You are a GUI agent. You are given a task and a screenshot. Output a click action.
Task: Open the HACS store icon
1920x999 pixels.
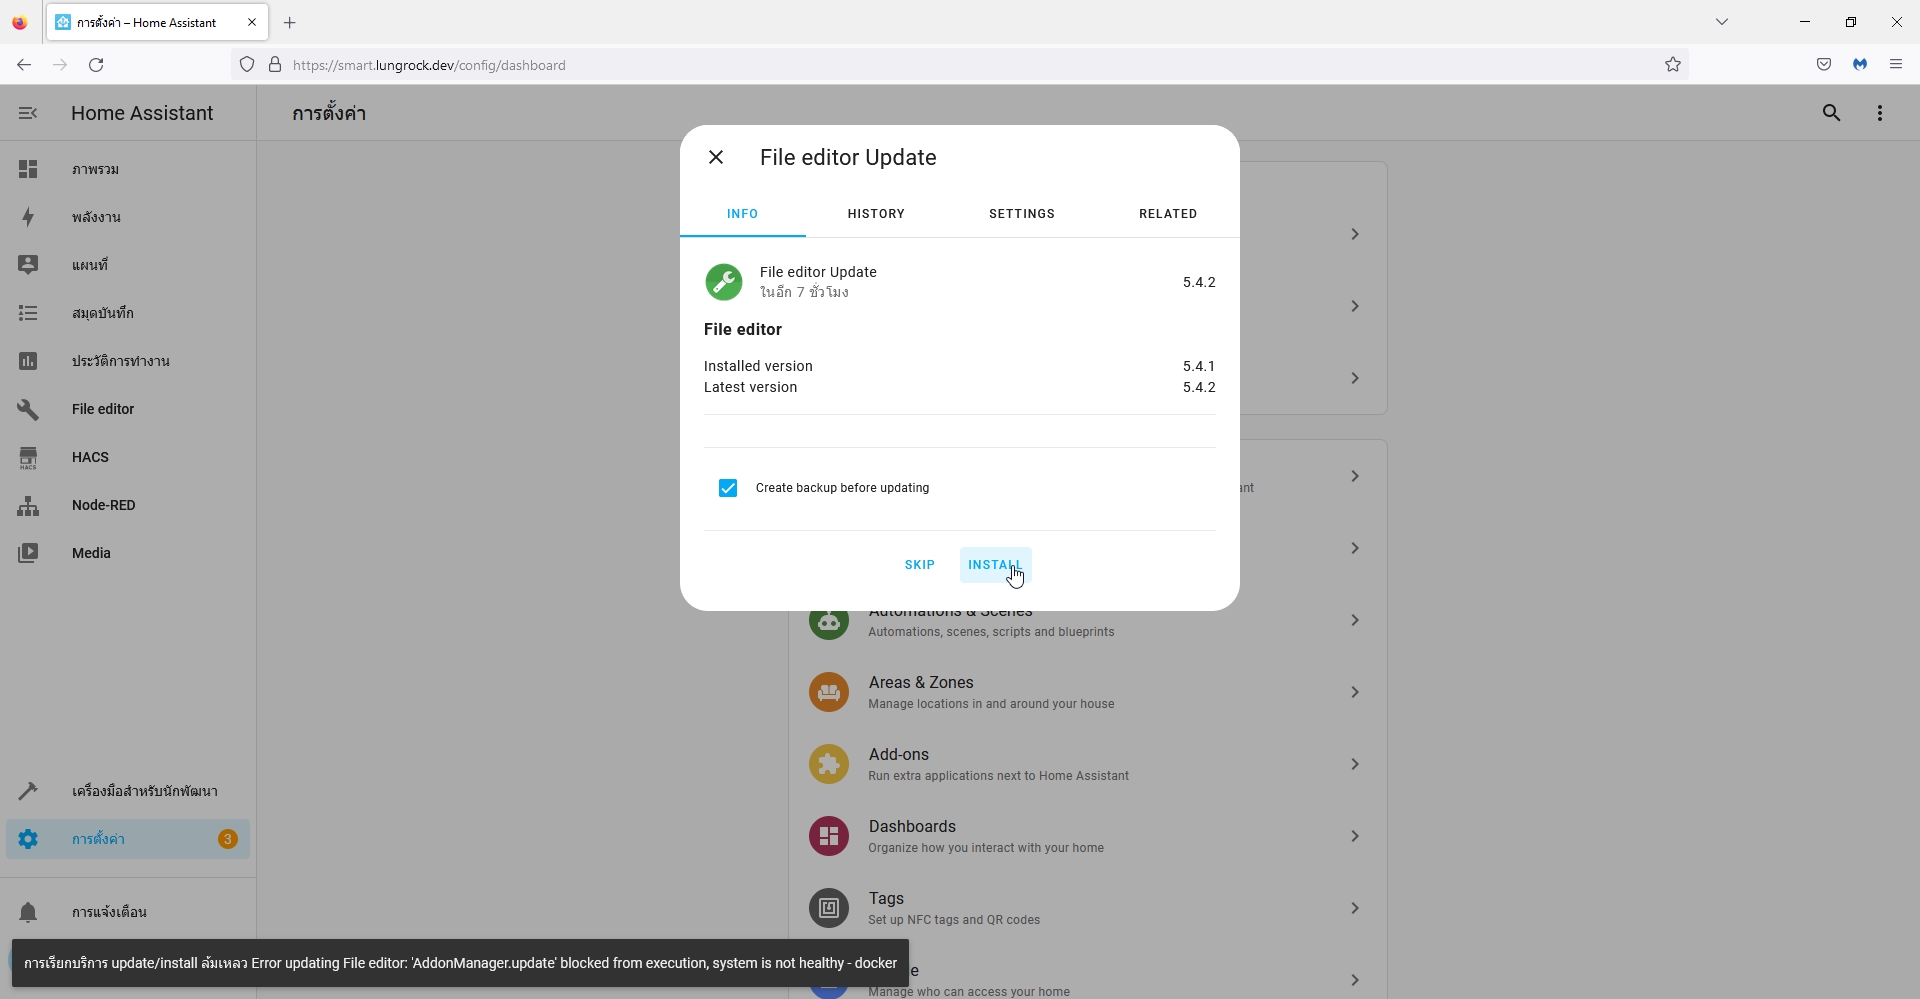point(28,457)
